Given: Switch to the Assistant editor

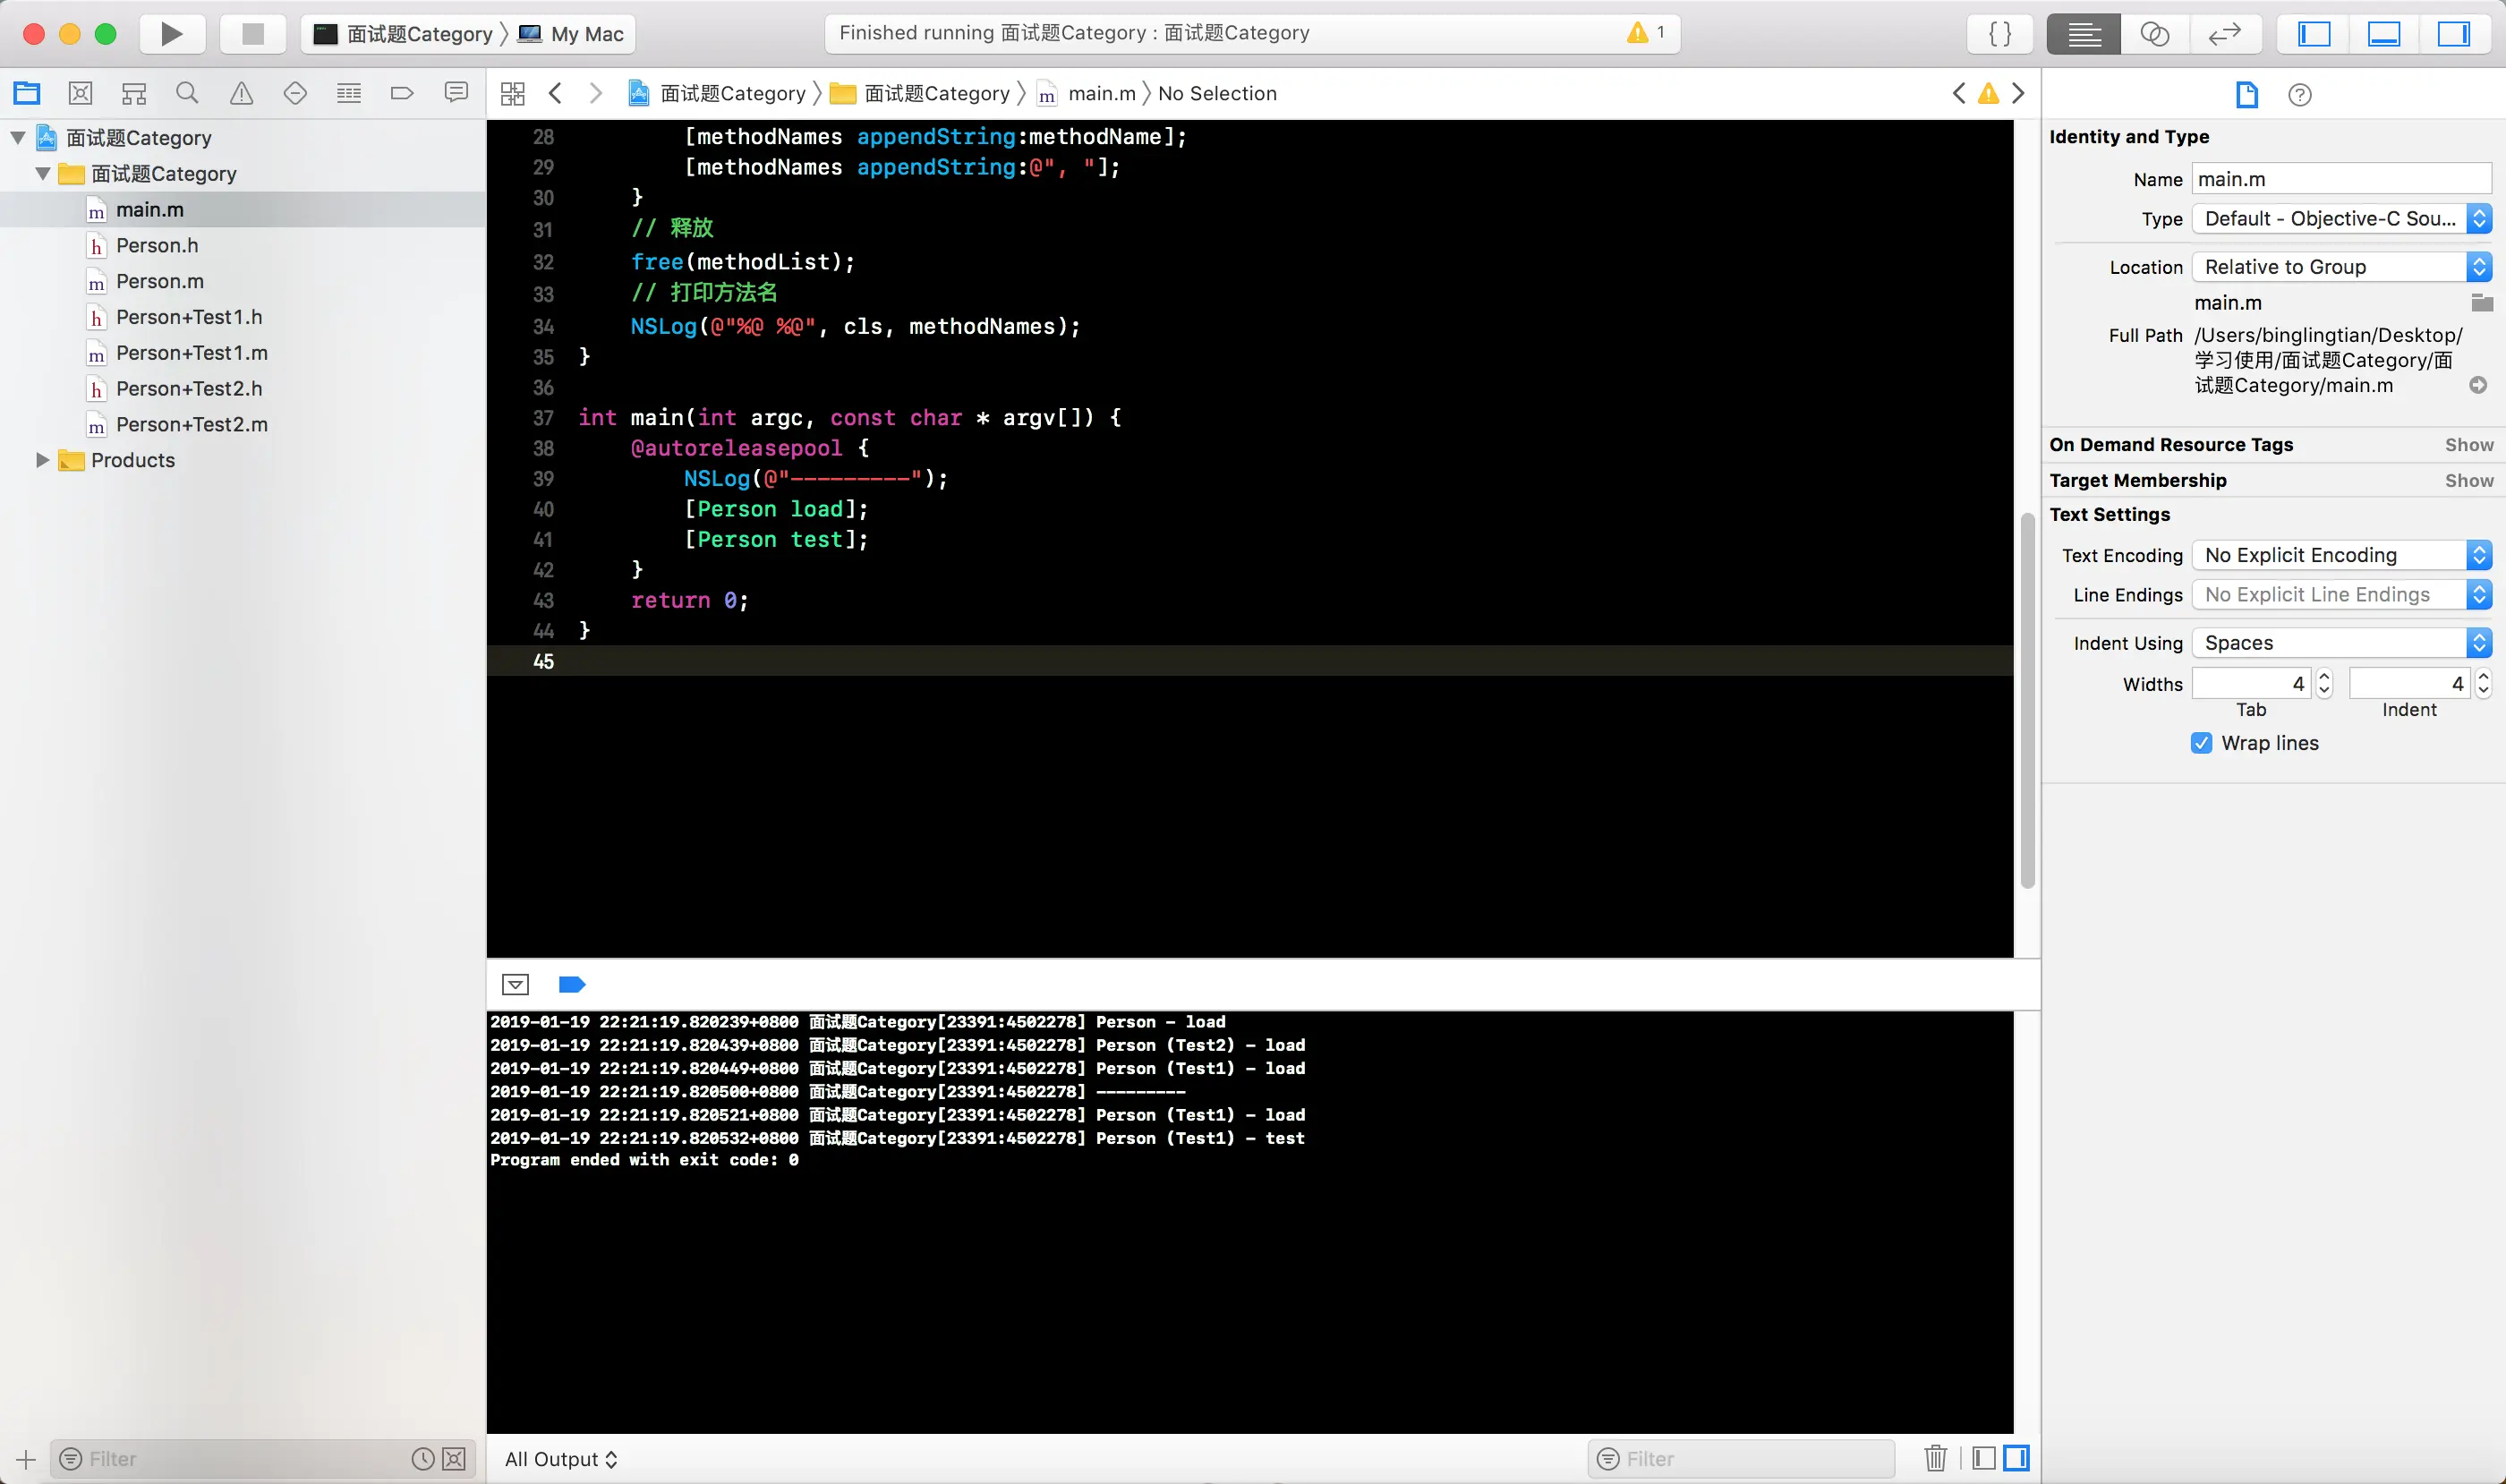Looking at the screenshot, I should [x=2154, y=34].
